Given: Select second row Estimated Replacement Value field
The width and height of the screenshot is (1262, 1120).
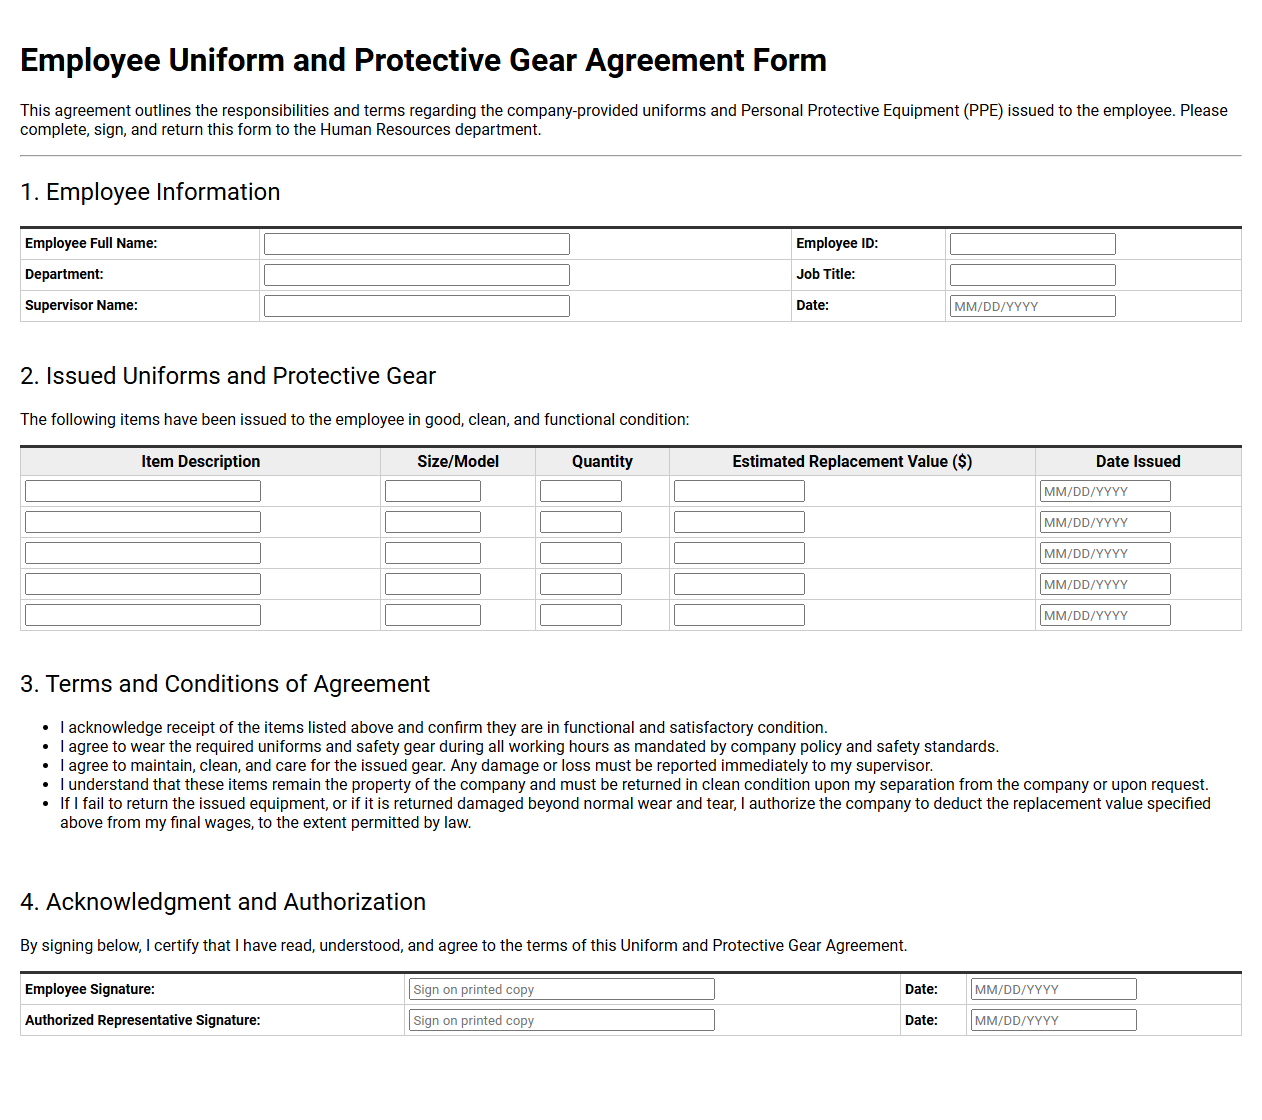Looking at the screenshot, I should (x=739, y=522).
